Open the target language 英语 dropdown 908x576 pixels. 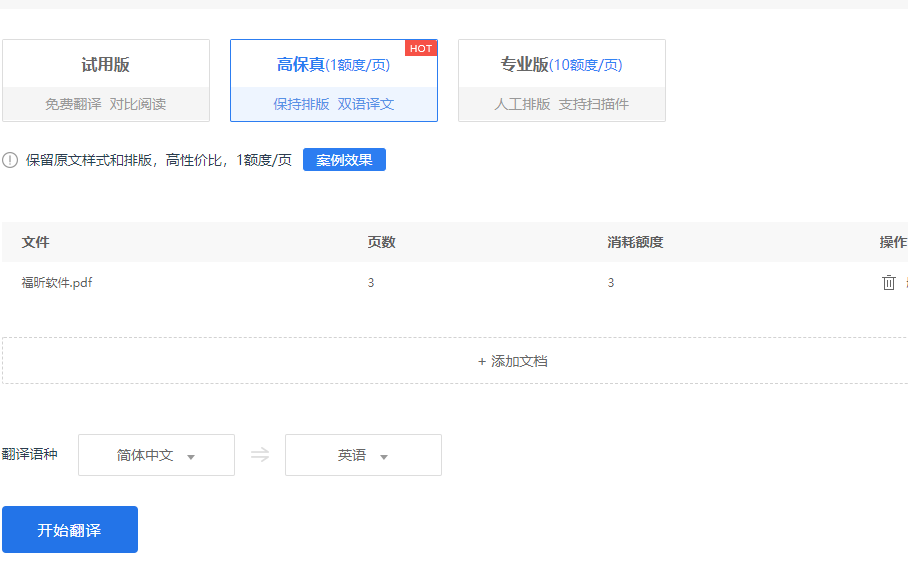(x=363, y=455)
